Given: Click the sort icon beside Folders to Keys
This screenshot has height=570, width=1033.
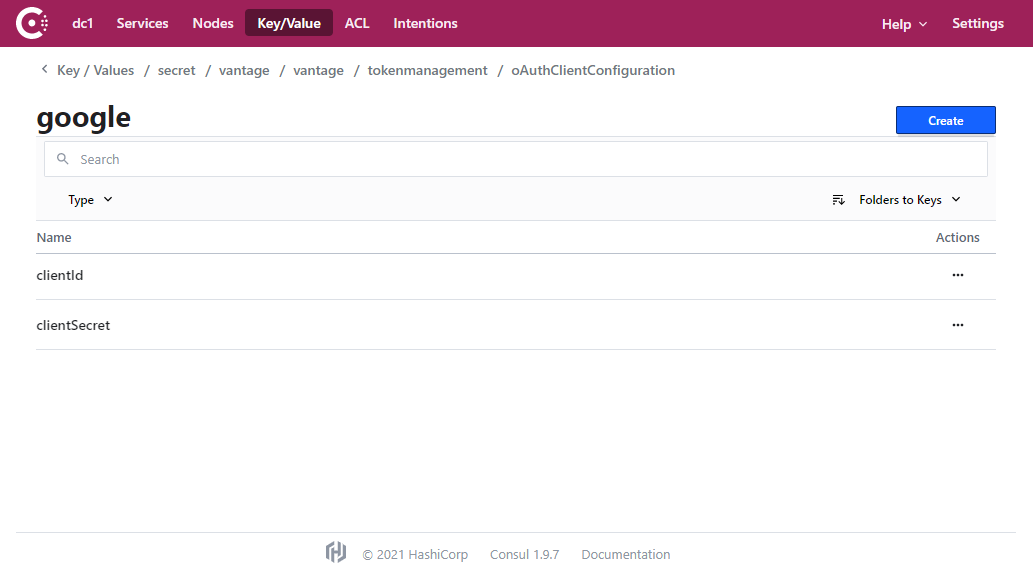Looking at the screenshot, I should pyautogui.click(x=838, y=200).
